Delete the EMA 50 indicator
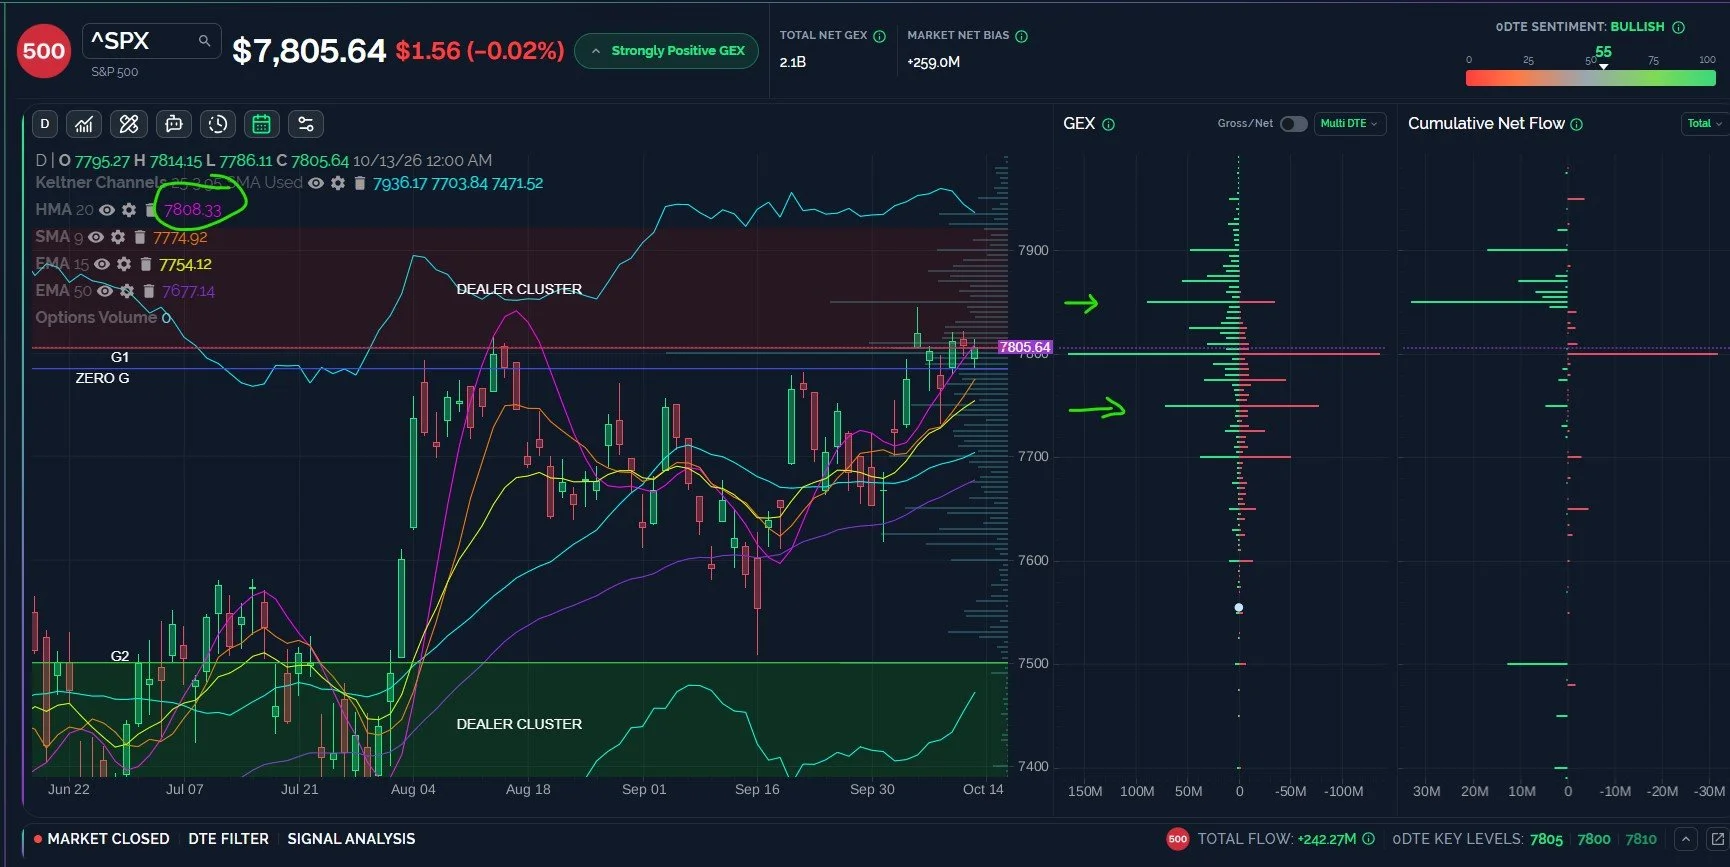This screenshot has height=867, width=1730. click(x=149, y=291)
